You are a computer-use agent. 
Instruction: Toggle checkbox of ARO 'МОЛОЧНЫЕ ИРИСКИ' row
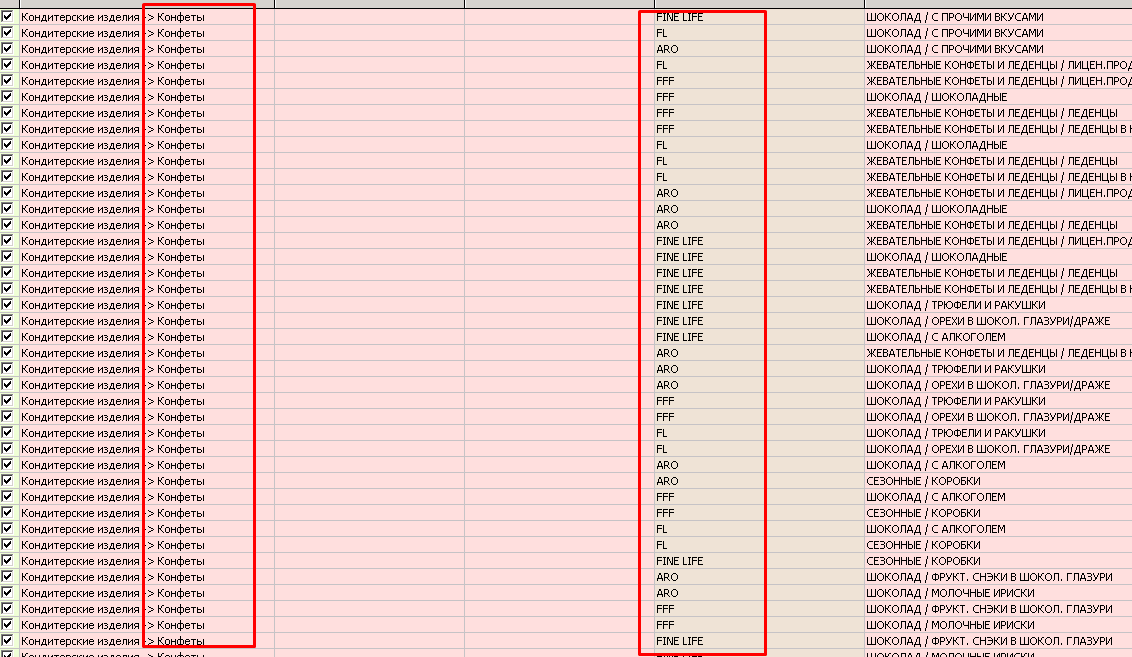pyautogui.click(x=7, y=593)
